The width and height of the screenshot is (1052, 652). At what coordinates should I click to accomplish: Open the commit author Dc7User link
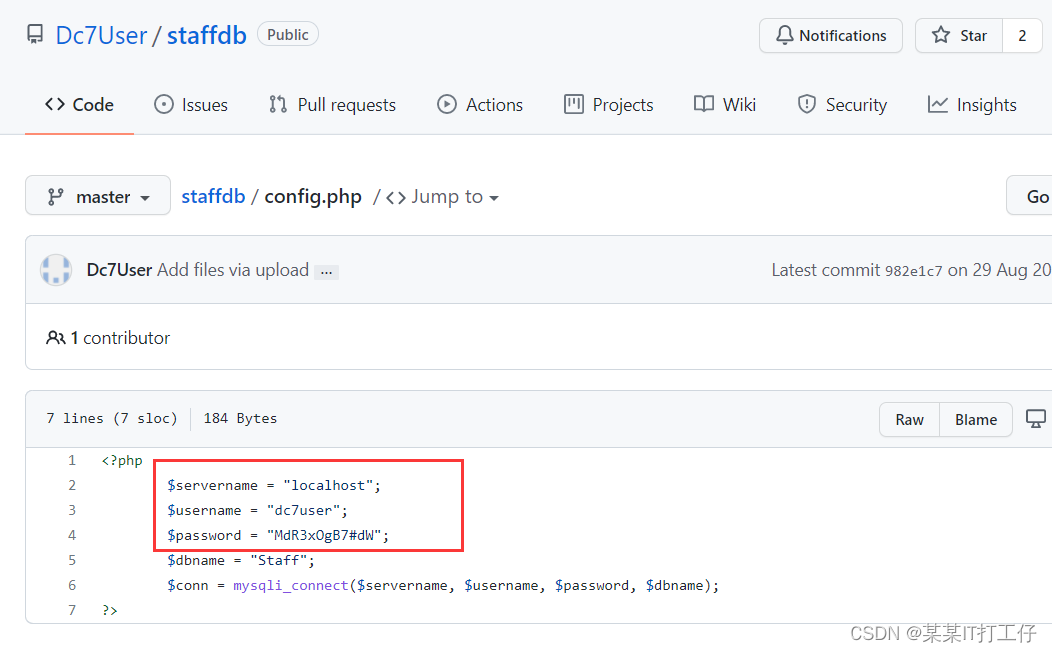[119, 270]
